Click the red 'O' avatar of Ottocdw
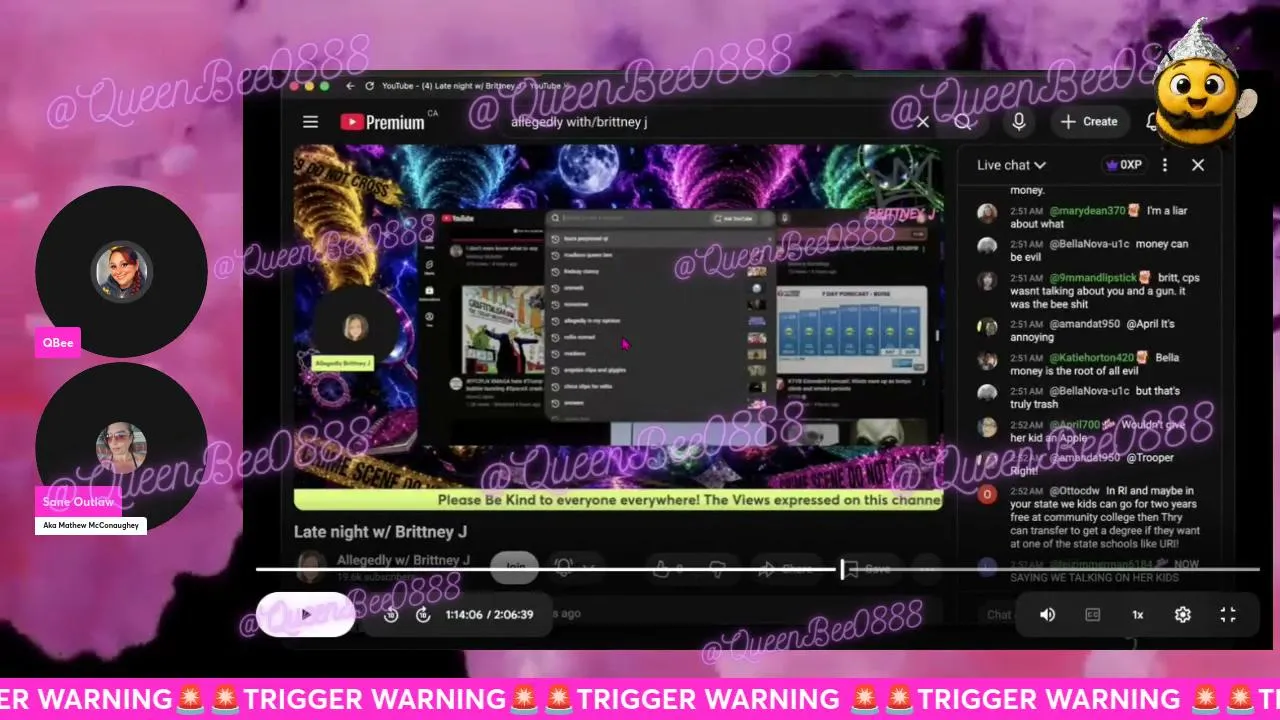Viewport: 1280px width, 720px height. [x=987, y=494]
